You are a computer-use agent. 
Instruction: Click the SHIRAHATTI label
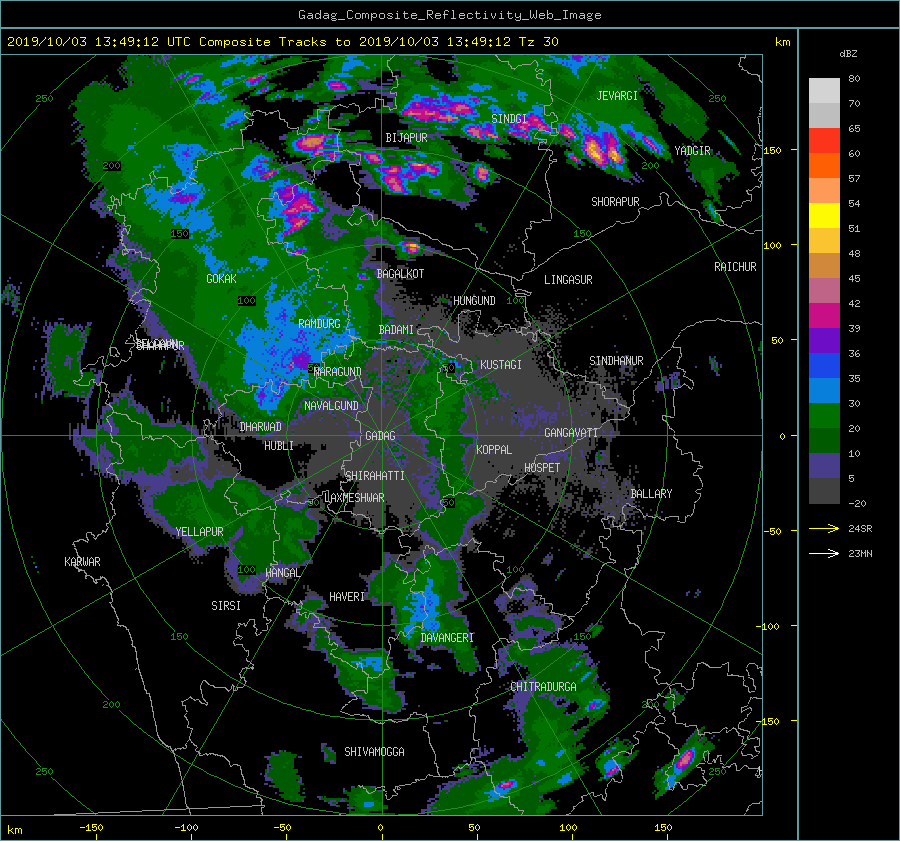coord(375,476)
